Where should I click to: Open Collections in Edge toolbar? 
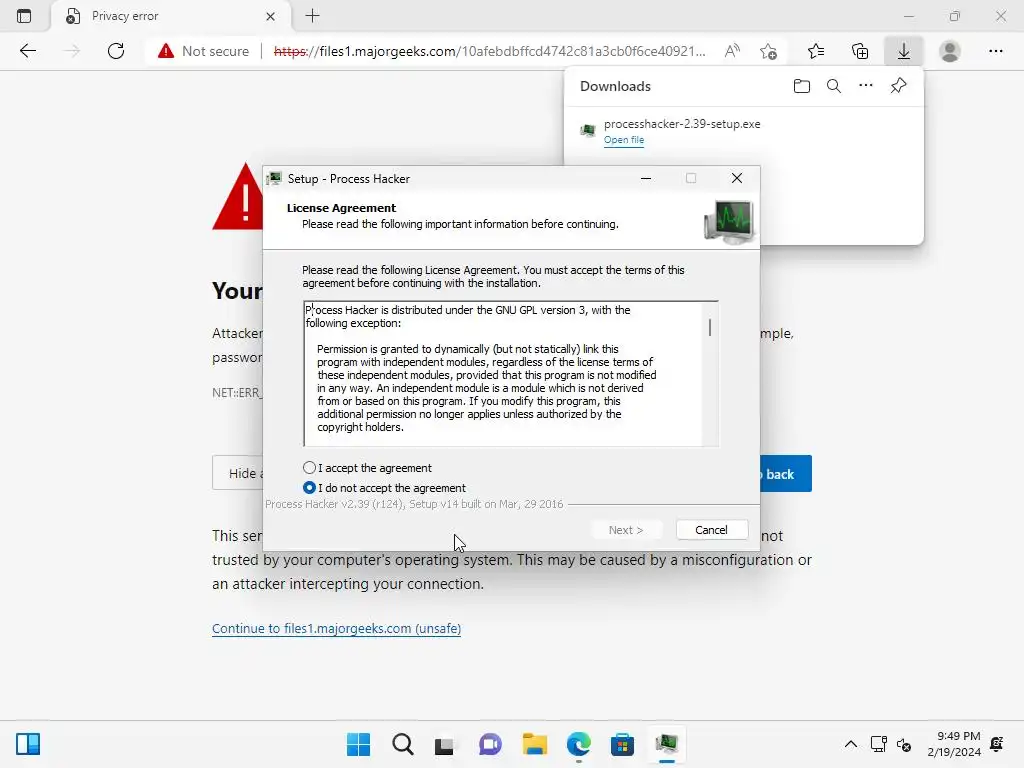click(x=860, y=51)
